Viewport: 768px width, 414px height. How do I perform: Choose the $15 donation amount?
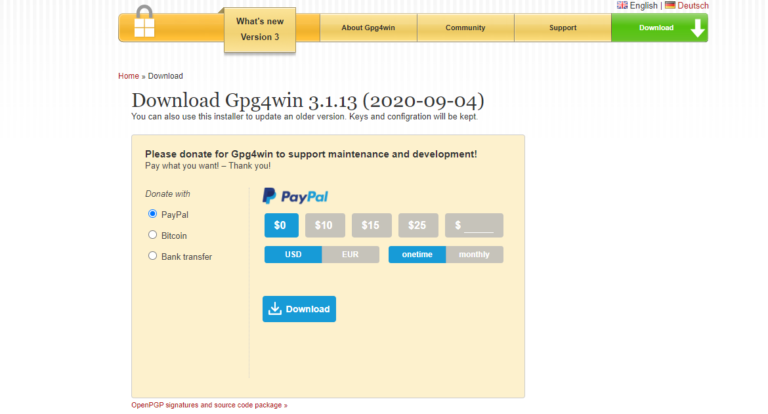pyautogui.click(x=371, y=225)
